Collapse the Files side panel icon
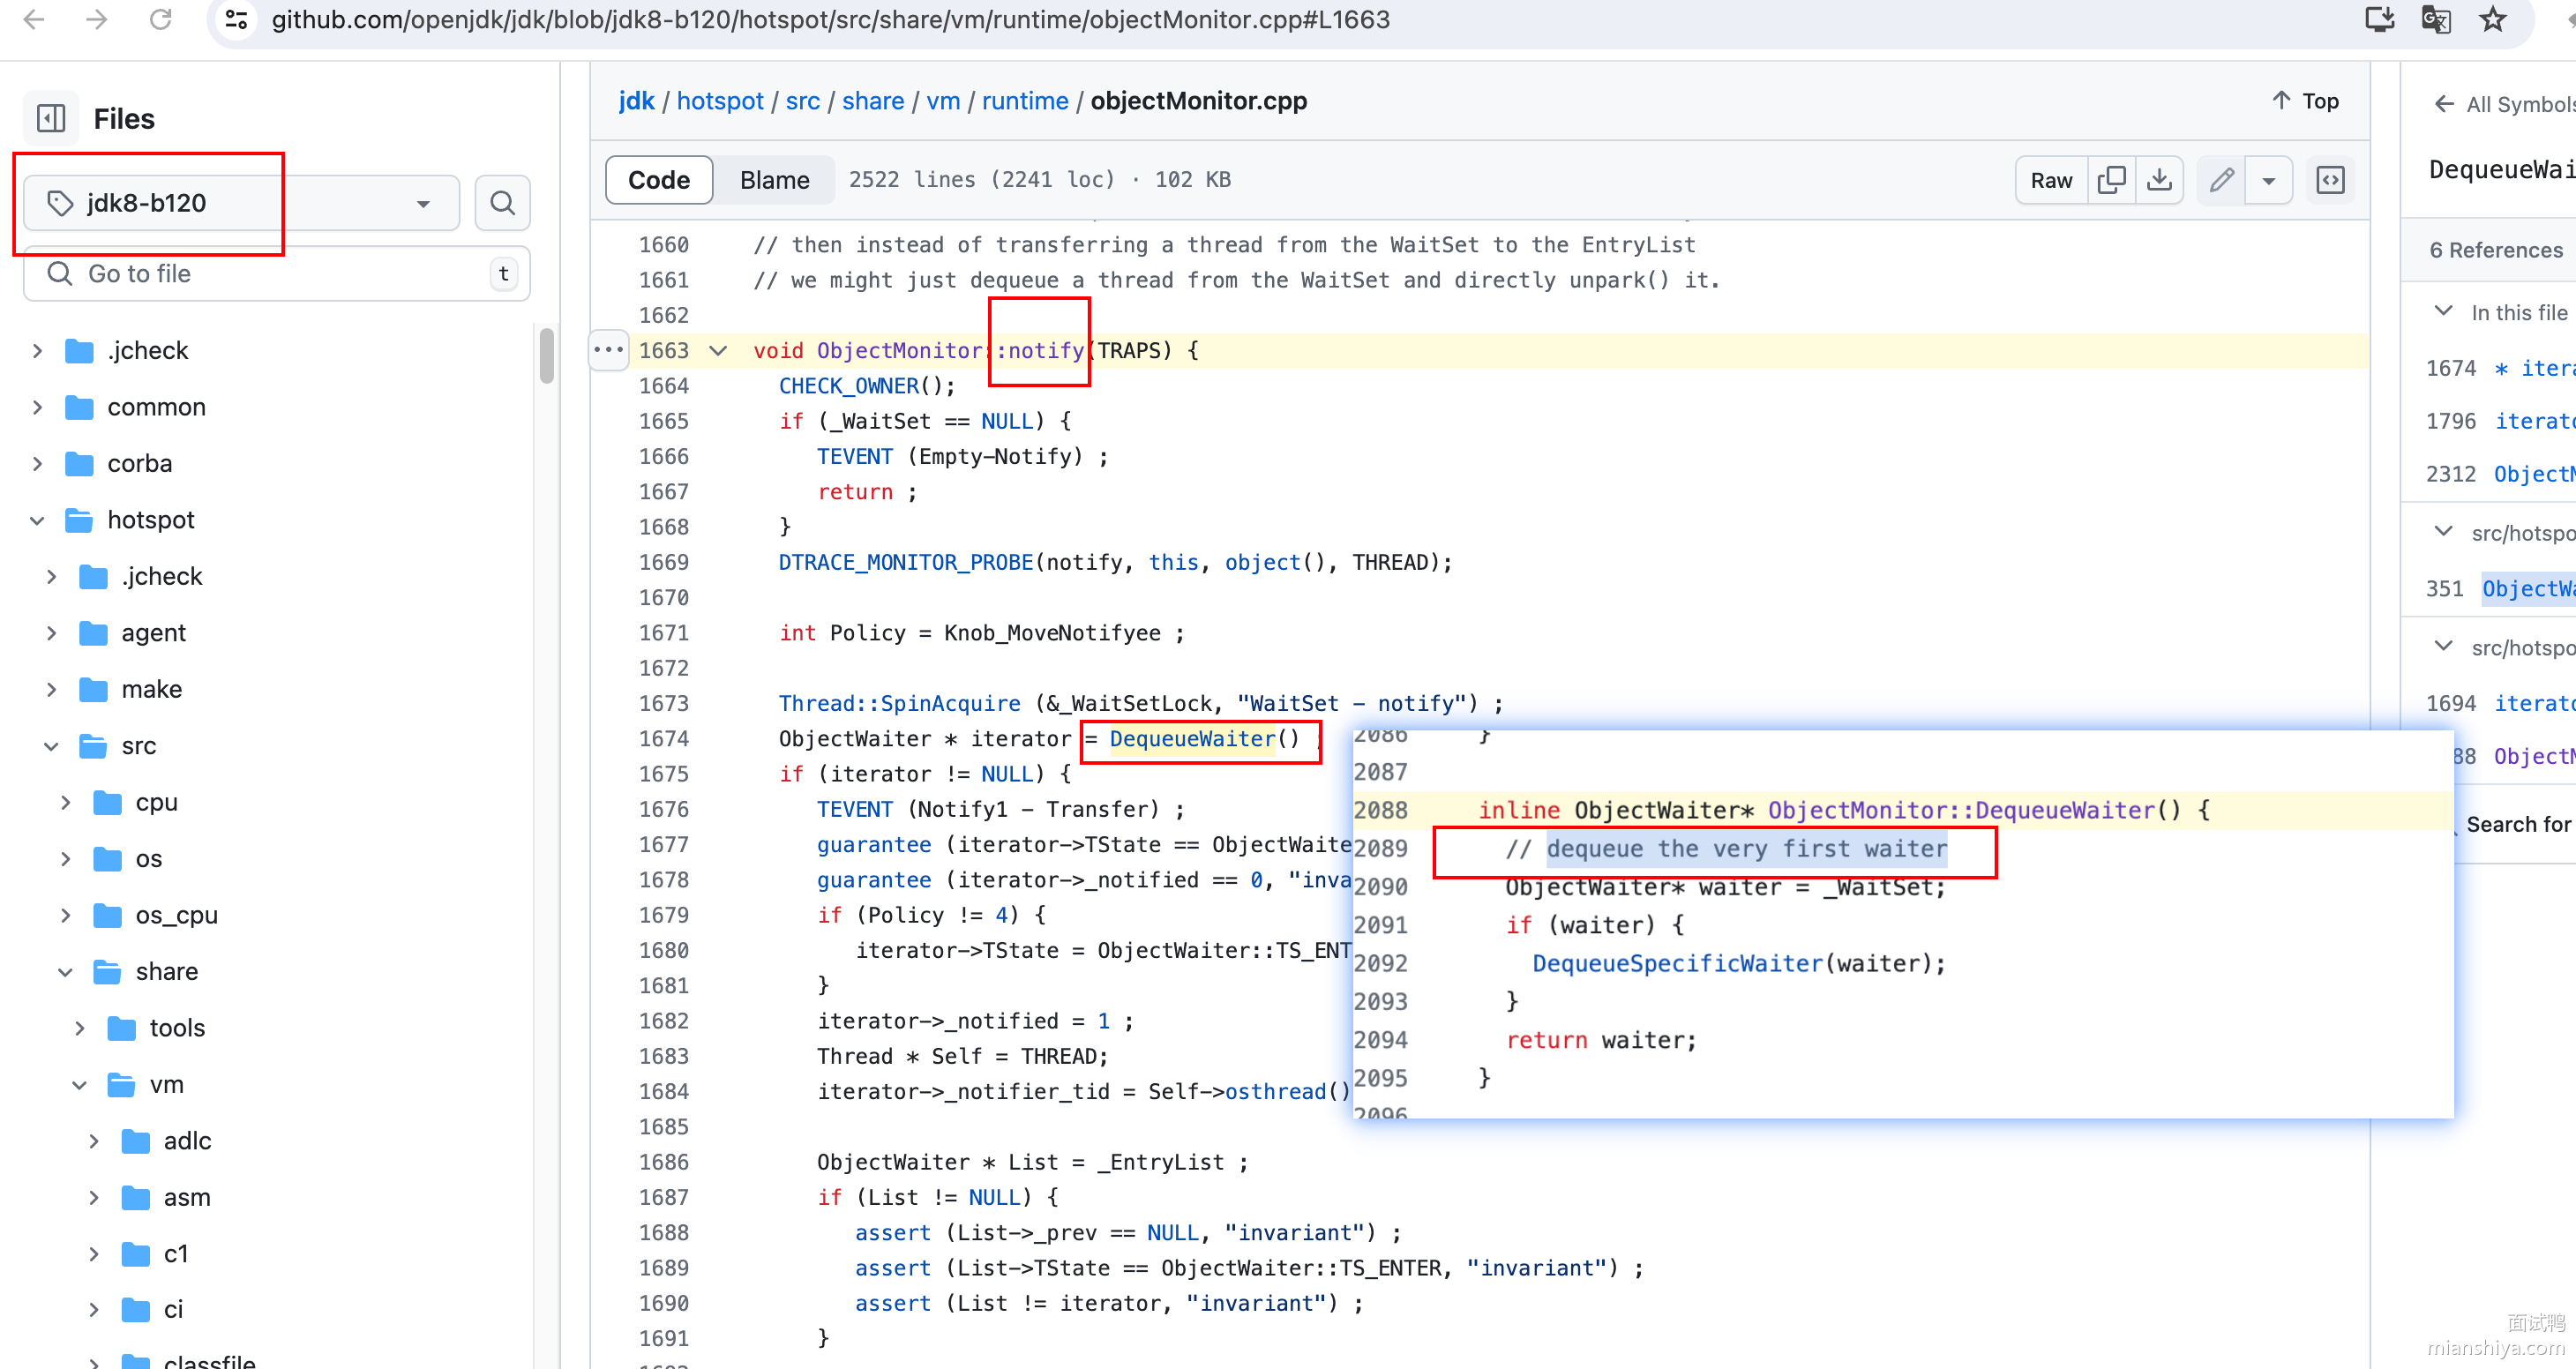Screen dimensions: 2576x1369 pos(51,118)
